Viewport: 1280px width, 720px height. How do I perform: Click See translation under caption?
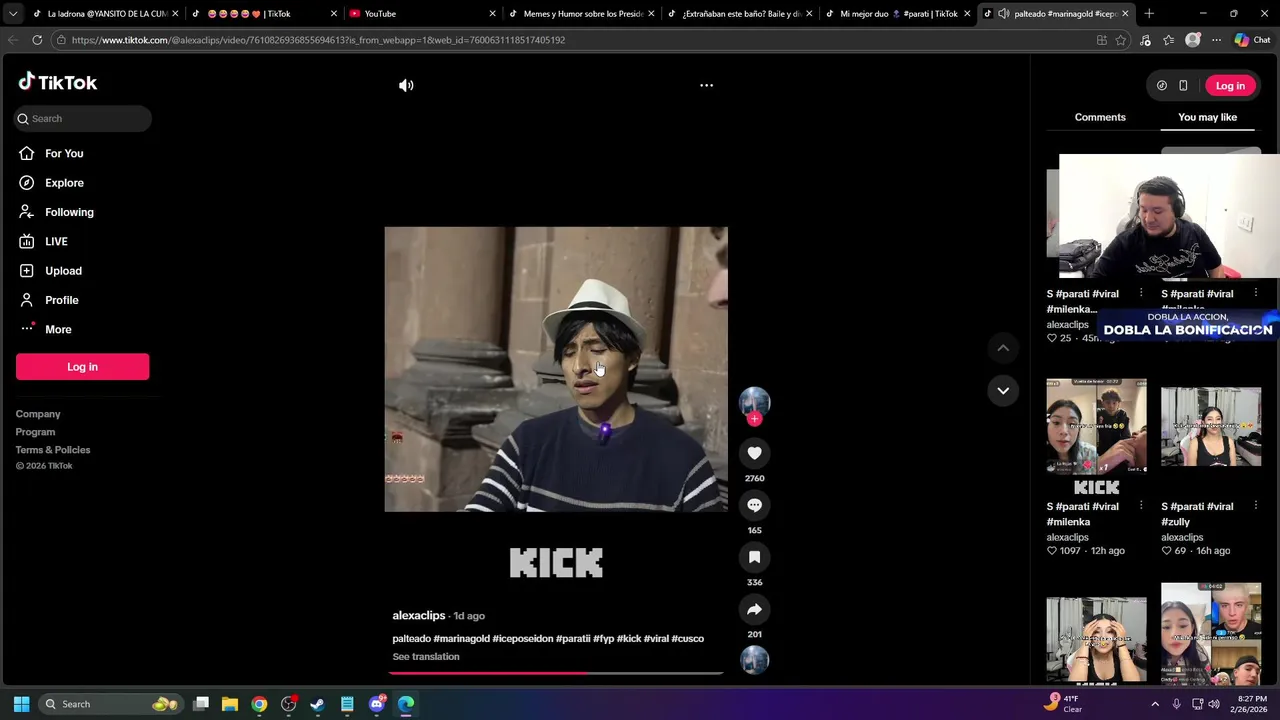426,657
